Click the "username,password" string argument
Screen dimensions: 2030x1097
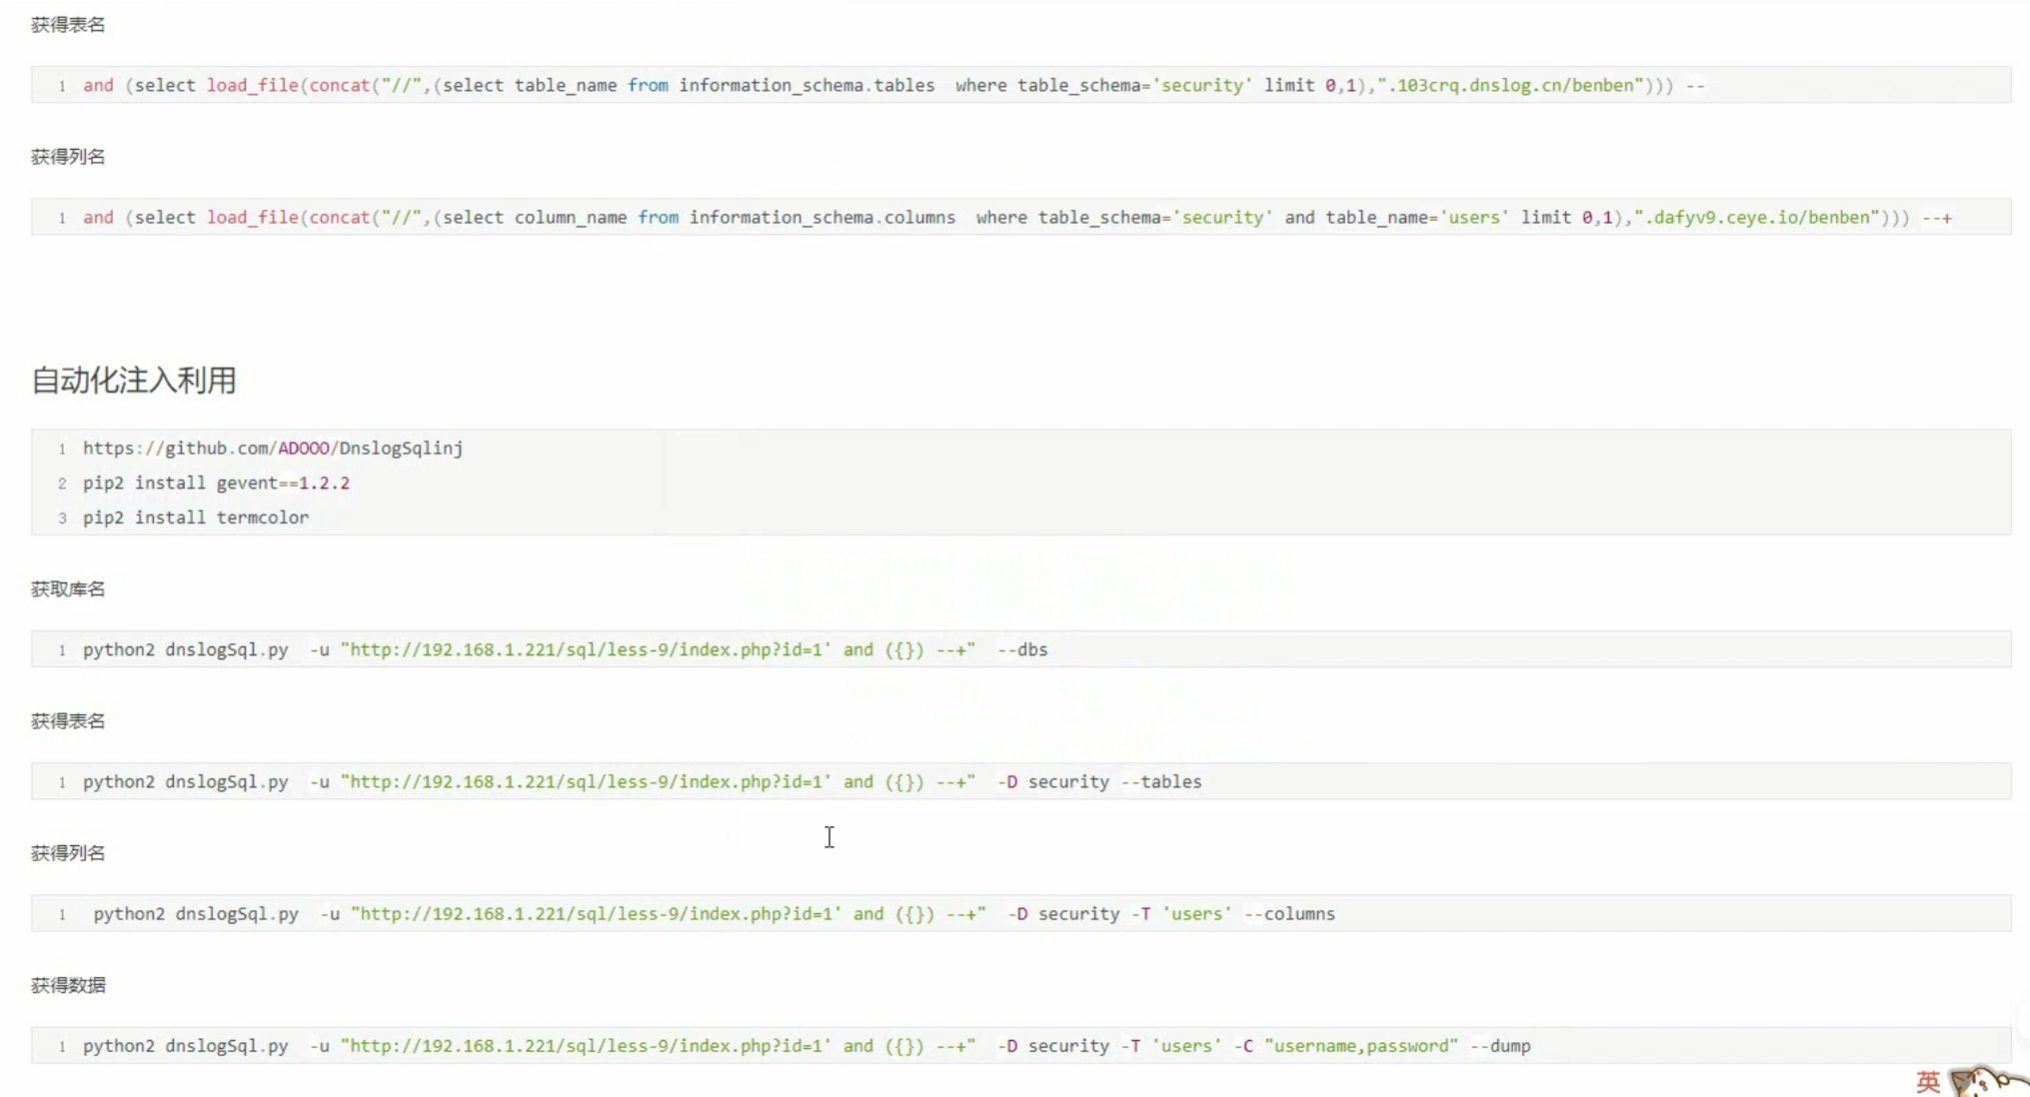1361,1046
